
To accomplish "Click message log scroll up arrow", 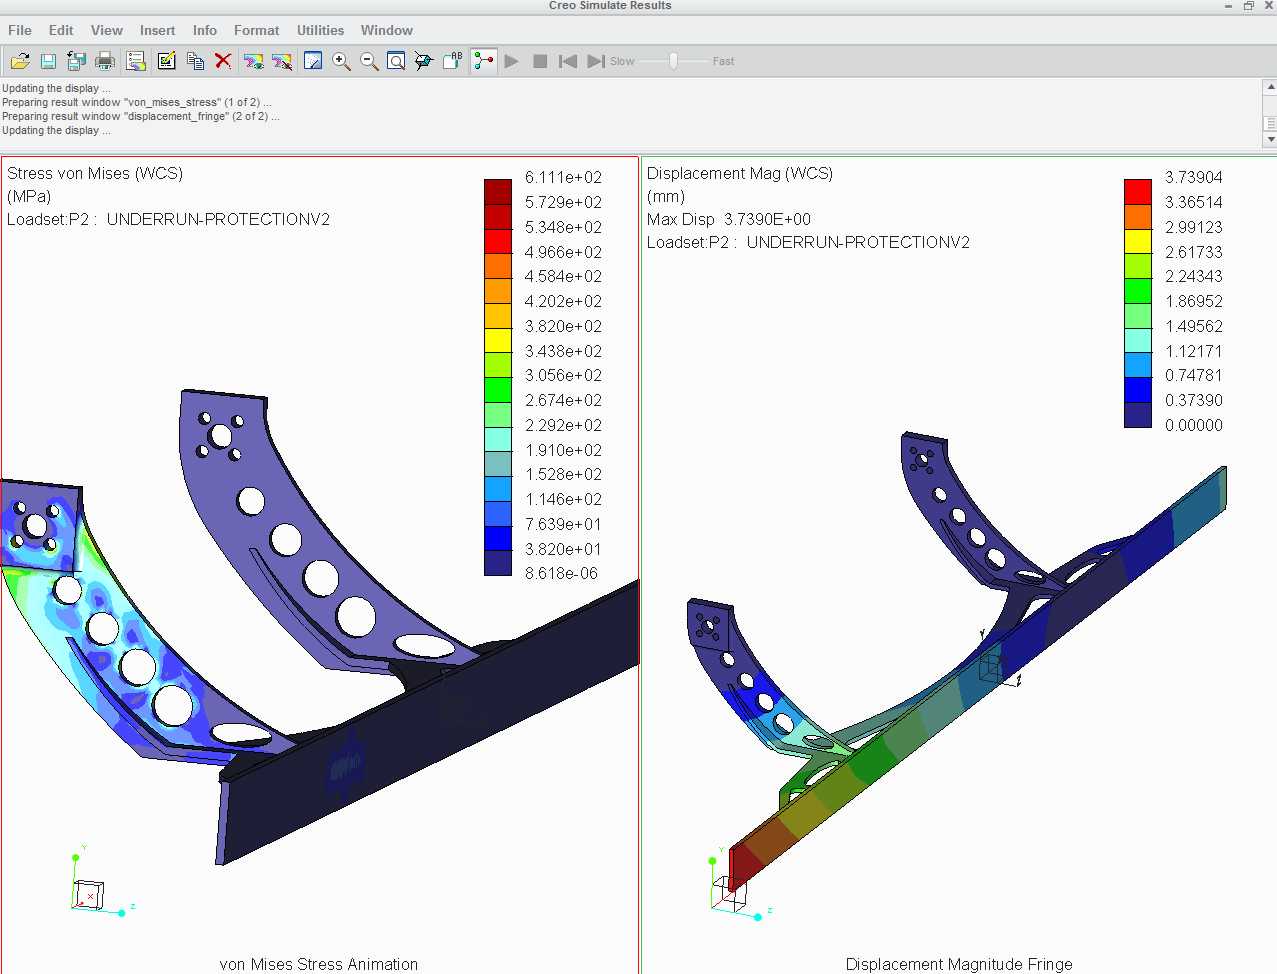I will click(1270, 87).
